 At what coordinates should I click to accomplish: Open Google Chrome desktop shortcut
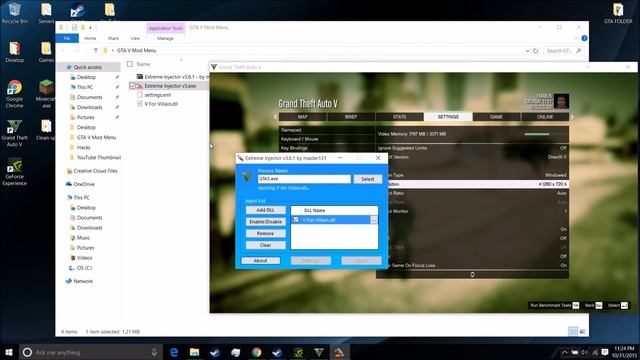click(15, 94)
